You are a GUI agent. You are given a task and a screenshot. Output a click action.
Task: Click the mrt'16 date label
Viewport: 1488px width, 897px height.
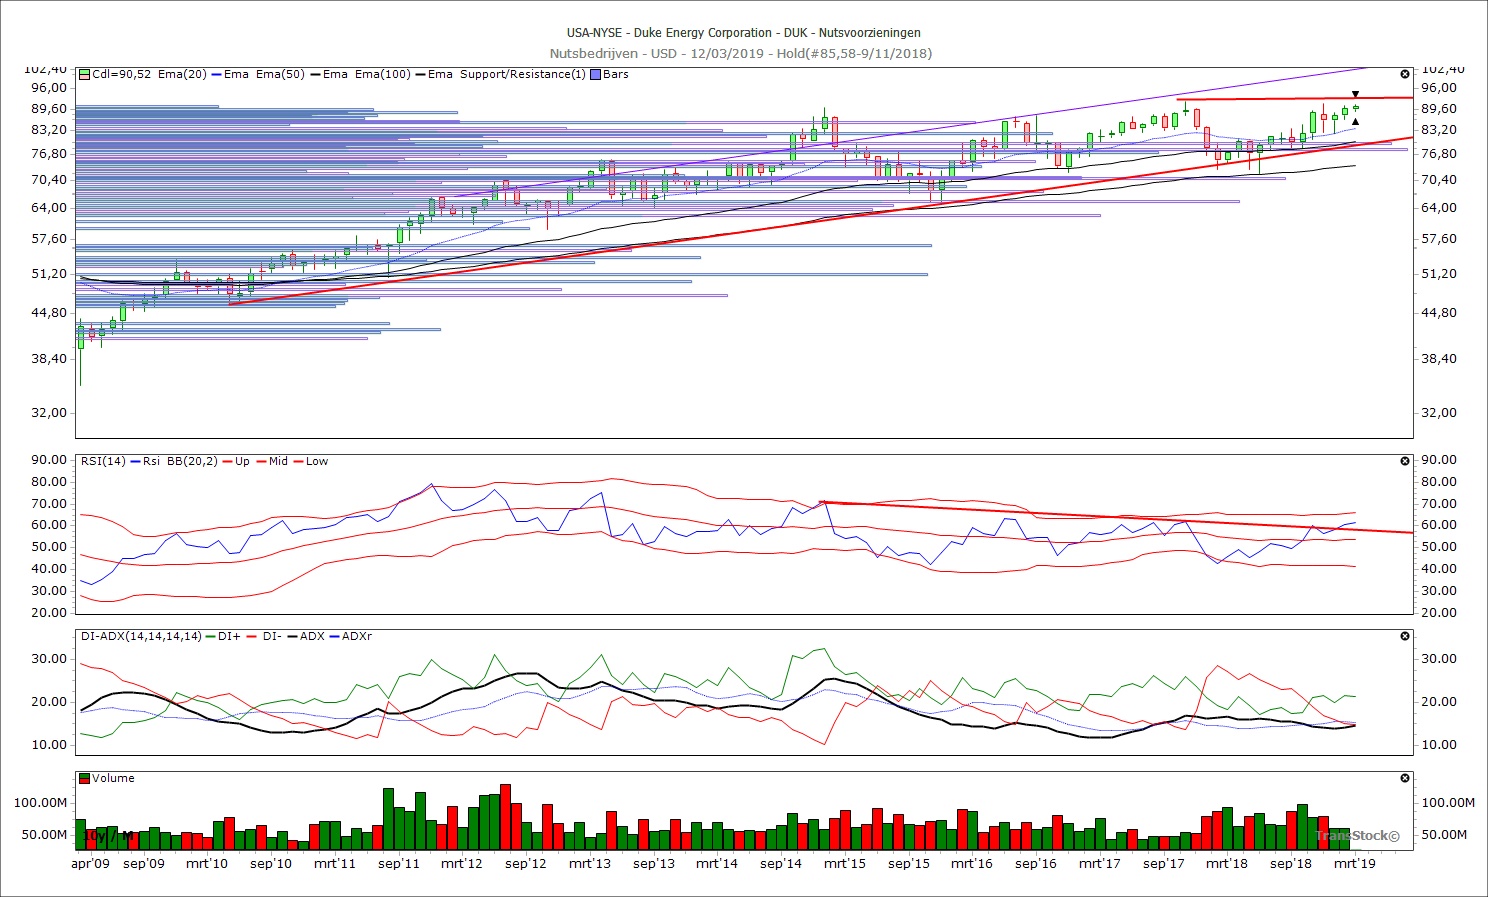coord(972,863)
